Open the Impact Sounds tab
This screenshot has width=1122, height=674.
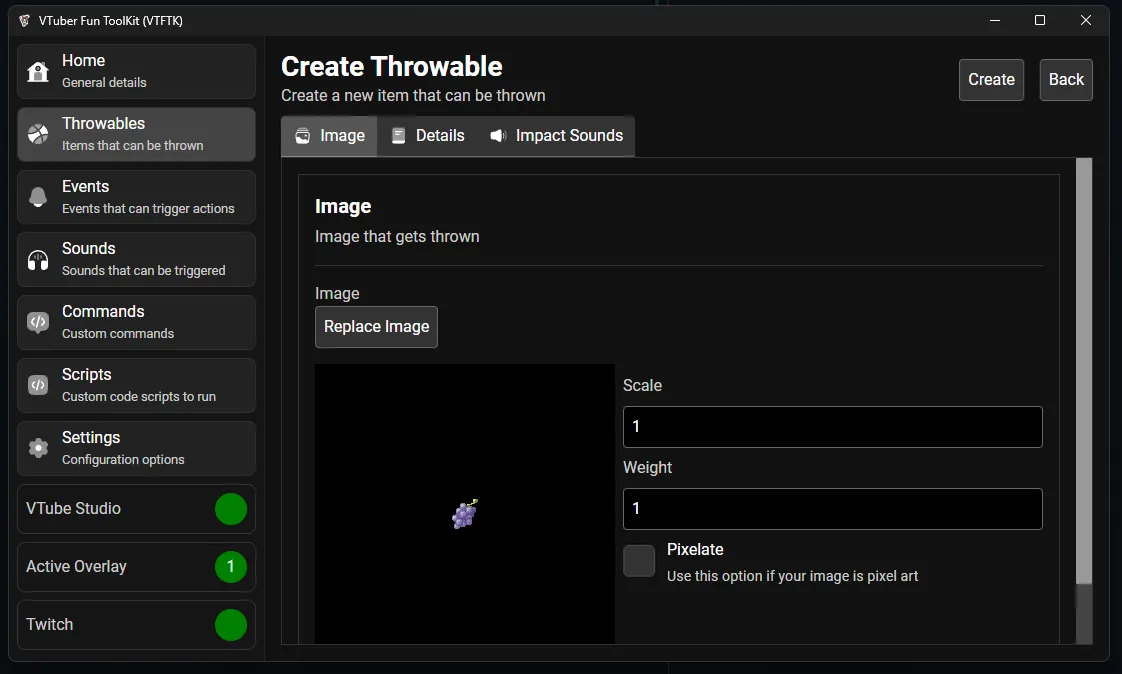click(556, 135)
